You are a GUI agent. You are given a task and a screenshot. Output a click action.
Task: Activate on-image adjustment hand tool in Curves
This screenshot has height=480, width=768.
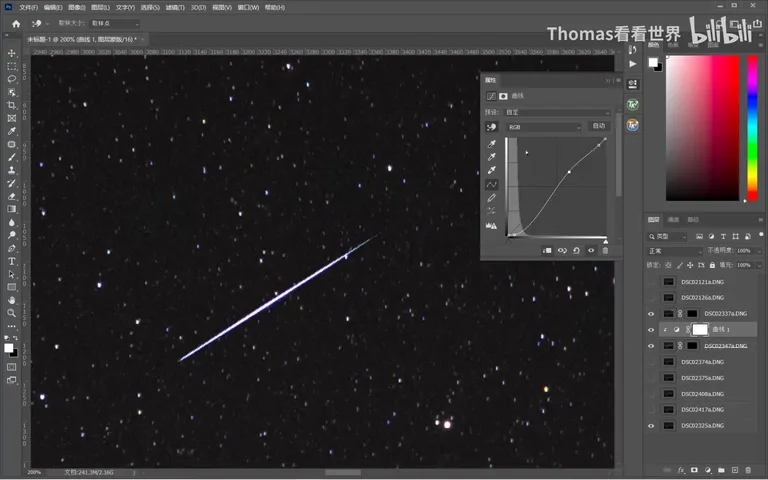tap(491, 127)
